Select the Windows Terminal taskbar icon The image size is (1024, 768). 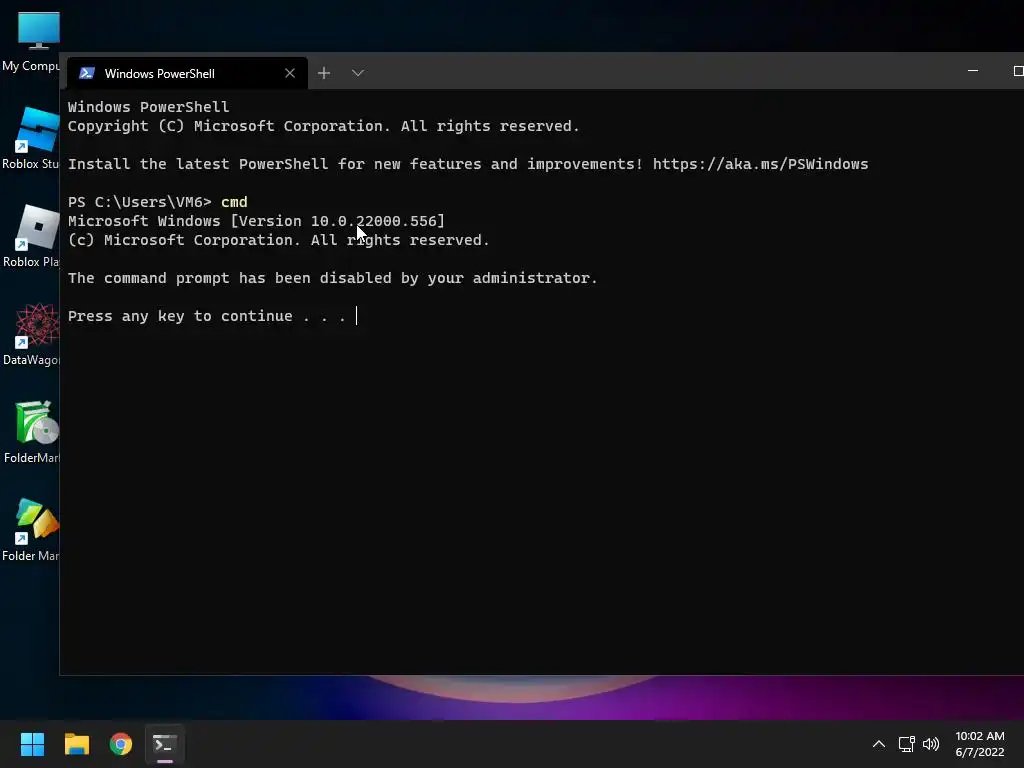(165, 744)
